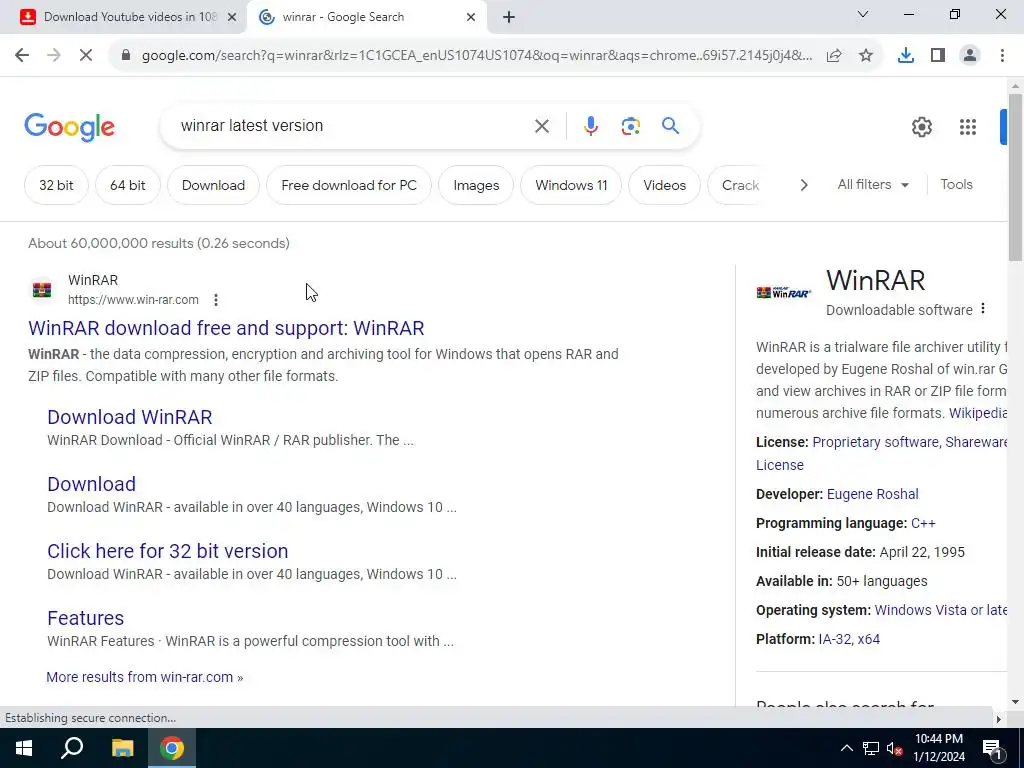Open WinRAR download free and support result
This screenshot has height=768, width=1024.
[x=226, y=328]
